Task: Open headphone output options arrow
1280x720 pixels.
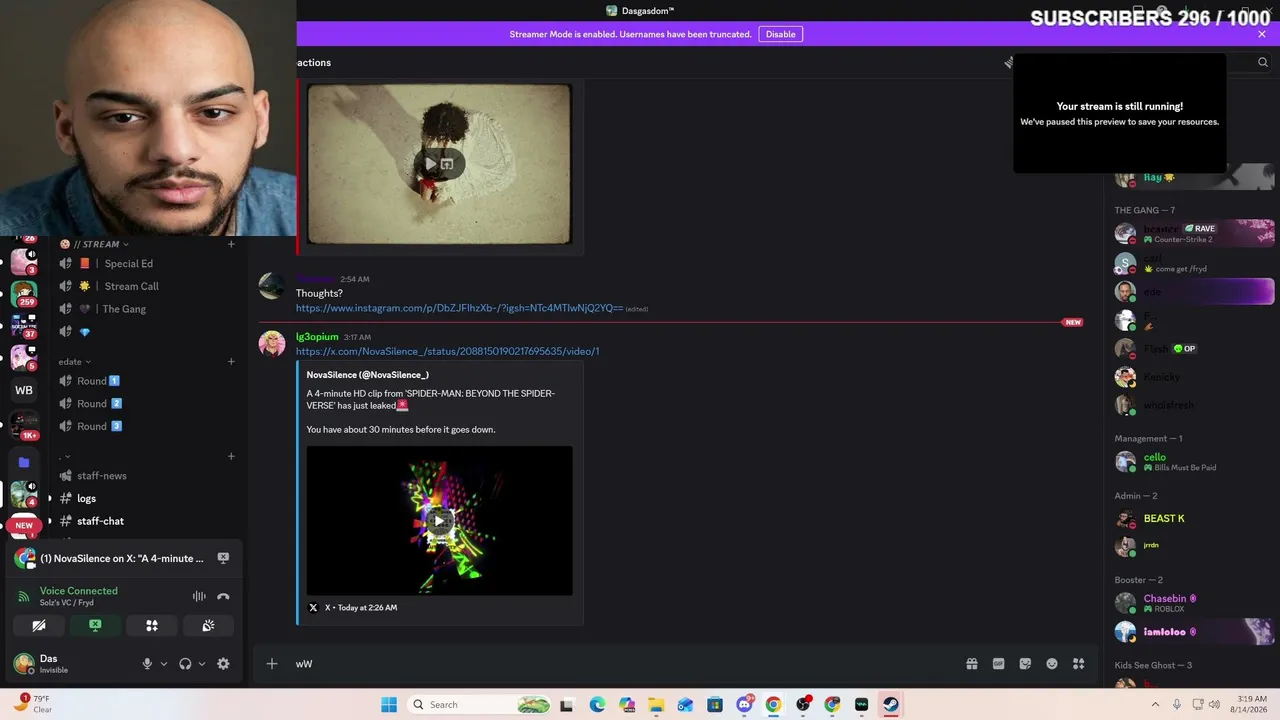Action: tap(201, 664)
